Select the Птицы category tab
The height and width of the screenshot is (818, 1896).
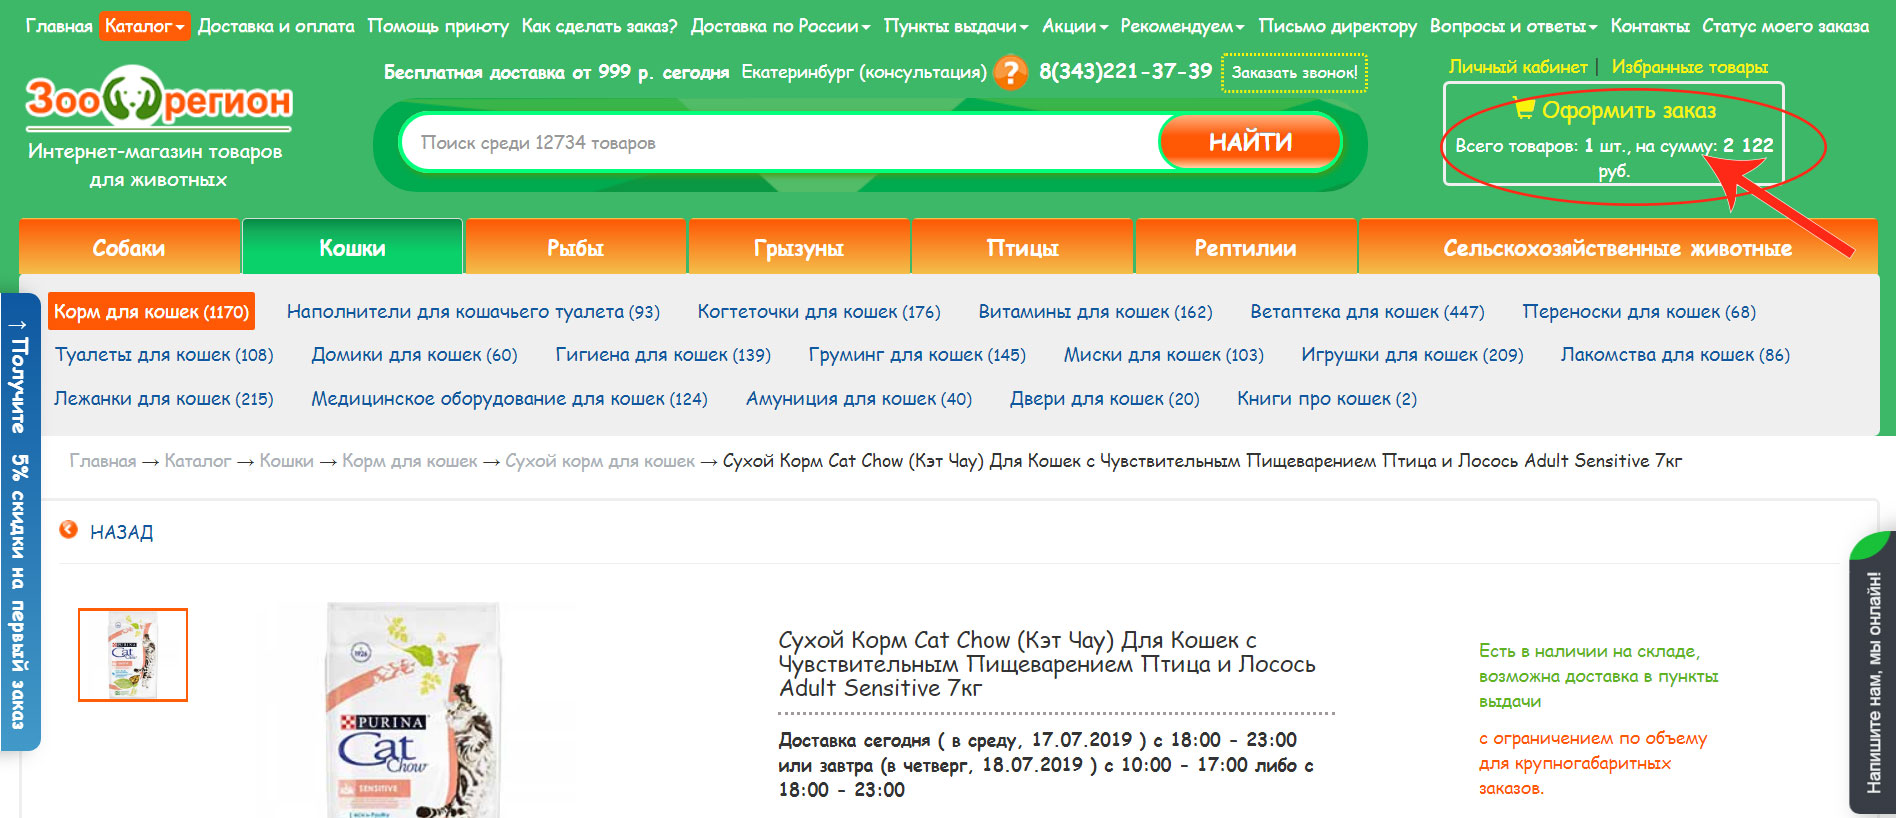point(1022,247)
